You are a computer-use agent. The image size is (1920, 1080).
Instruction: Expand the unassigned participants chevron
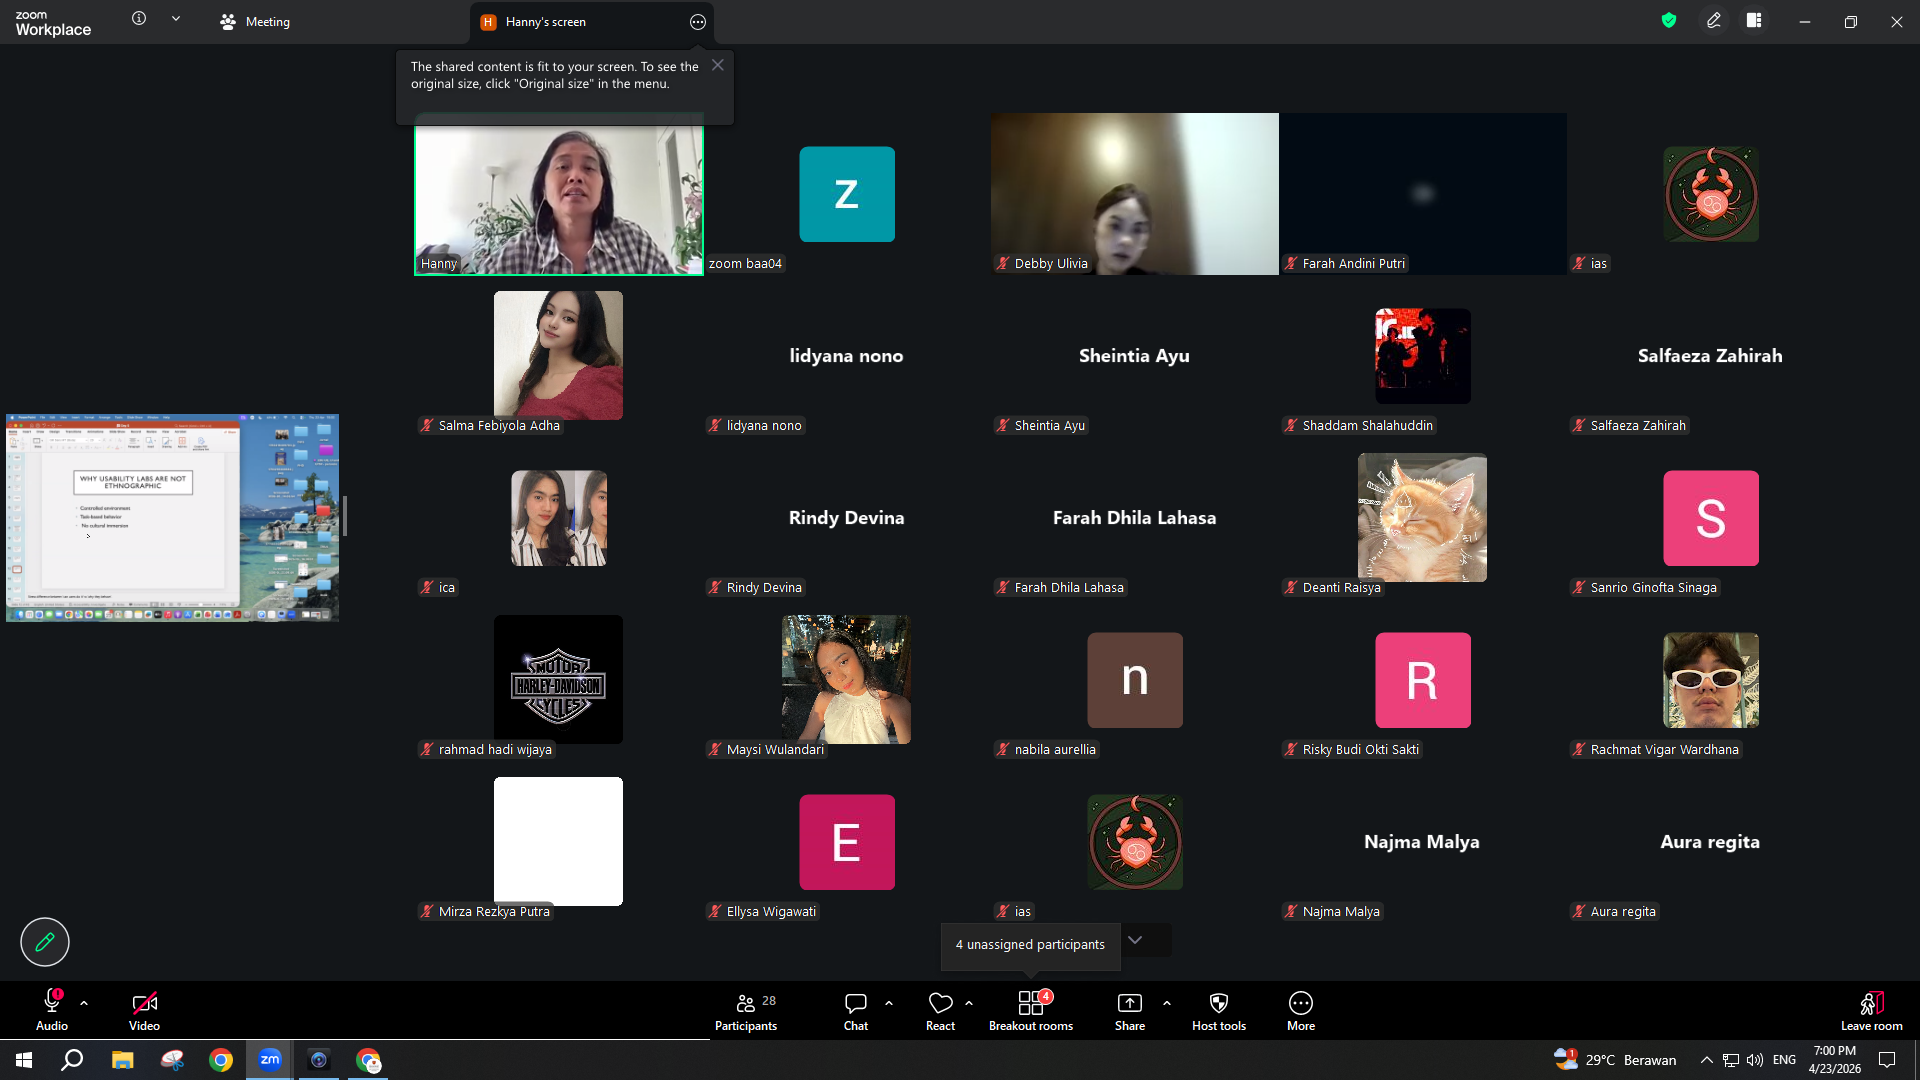(1135, 940)
